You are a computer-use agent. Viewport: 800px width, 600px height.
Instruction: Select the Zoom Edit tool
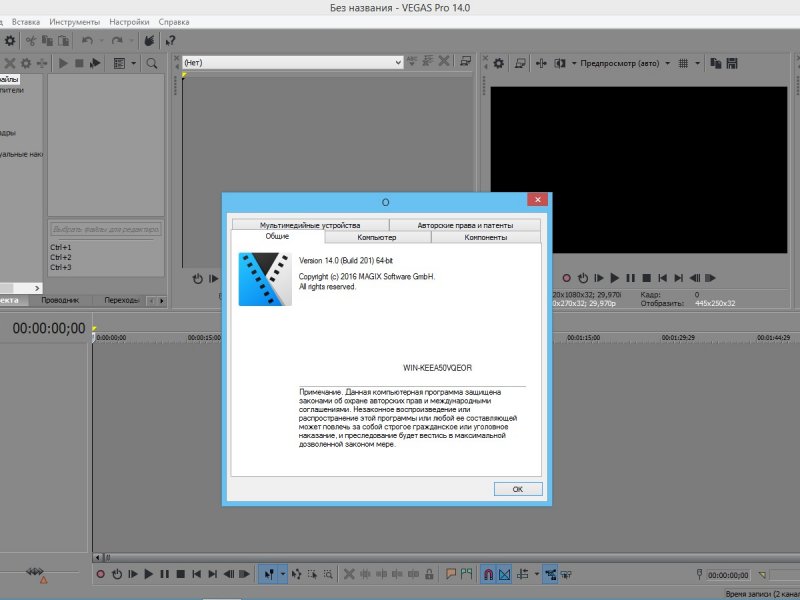point(328,574)
